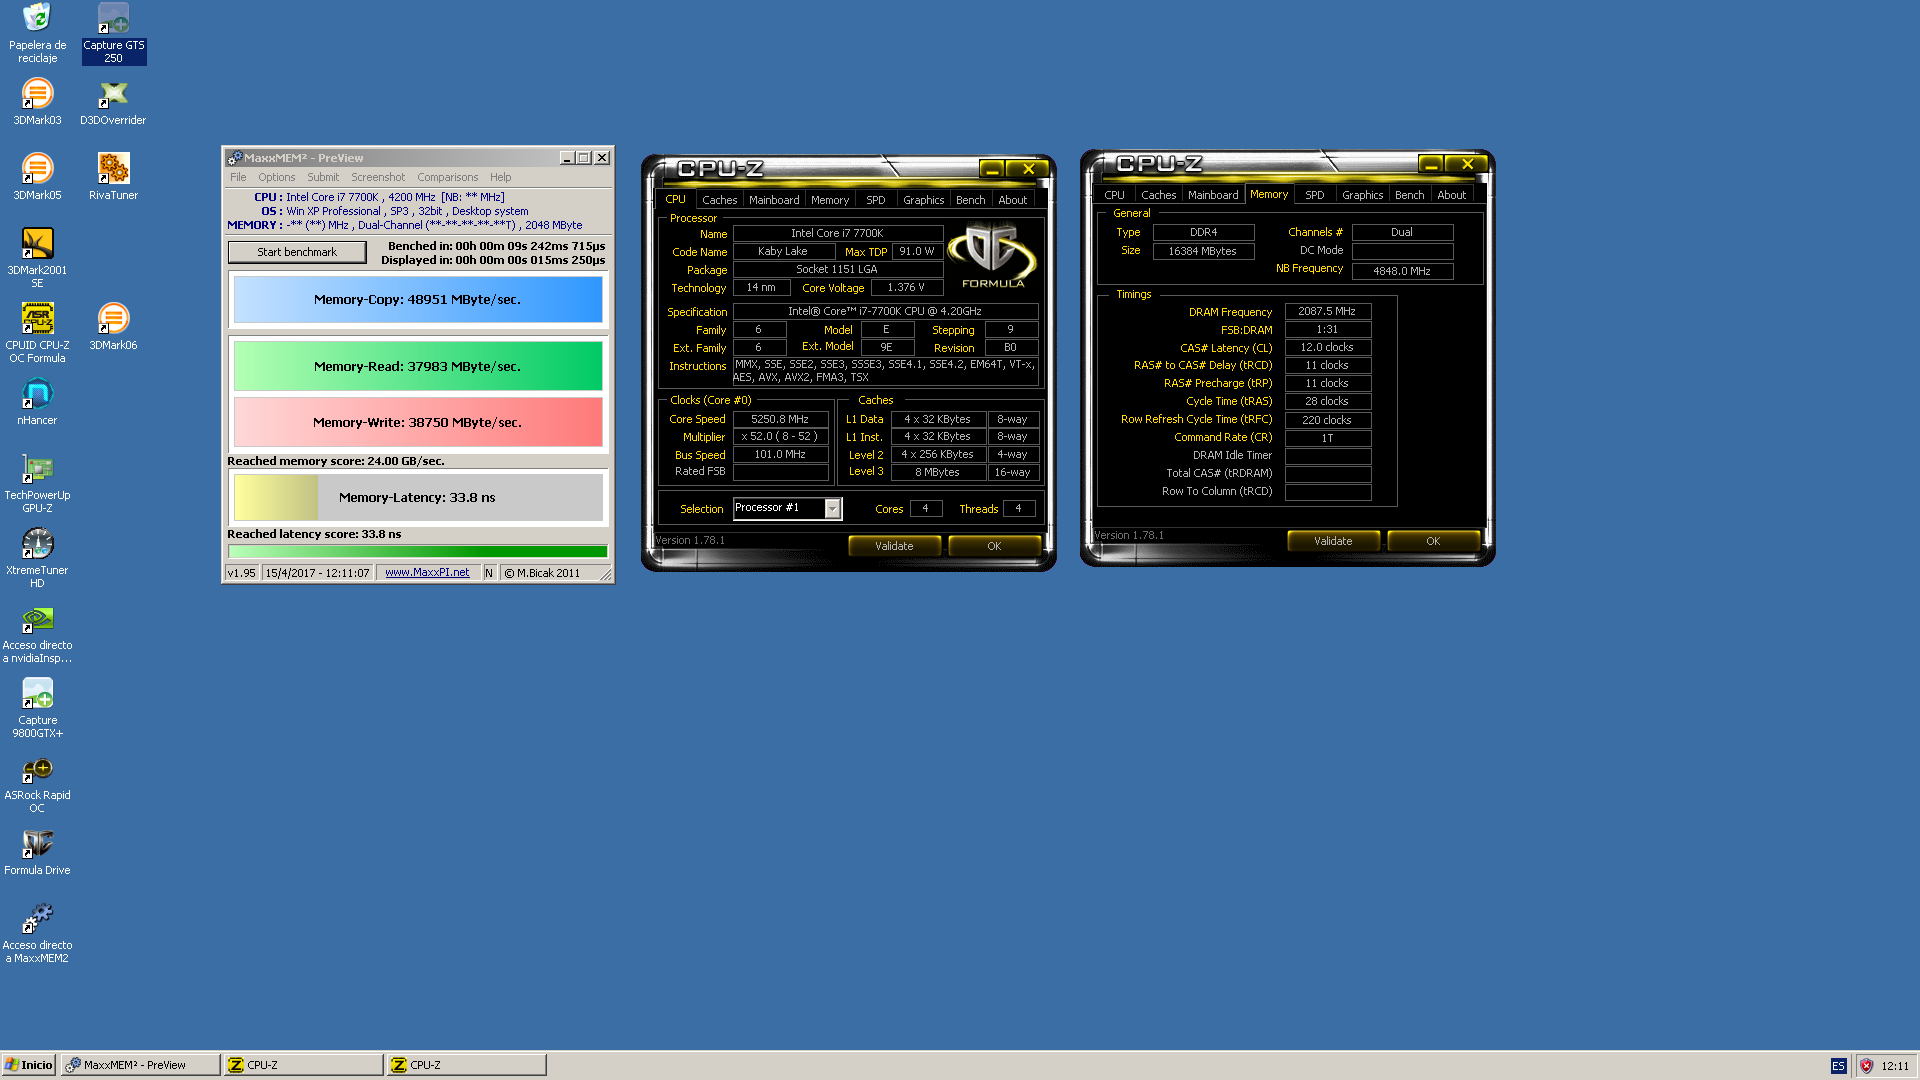Click the MaxxMEM² title bar app icon

pyautogui.click(x=234, y=158)
